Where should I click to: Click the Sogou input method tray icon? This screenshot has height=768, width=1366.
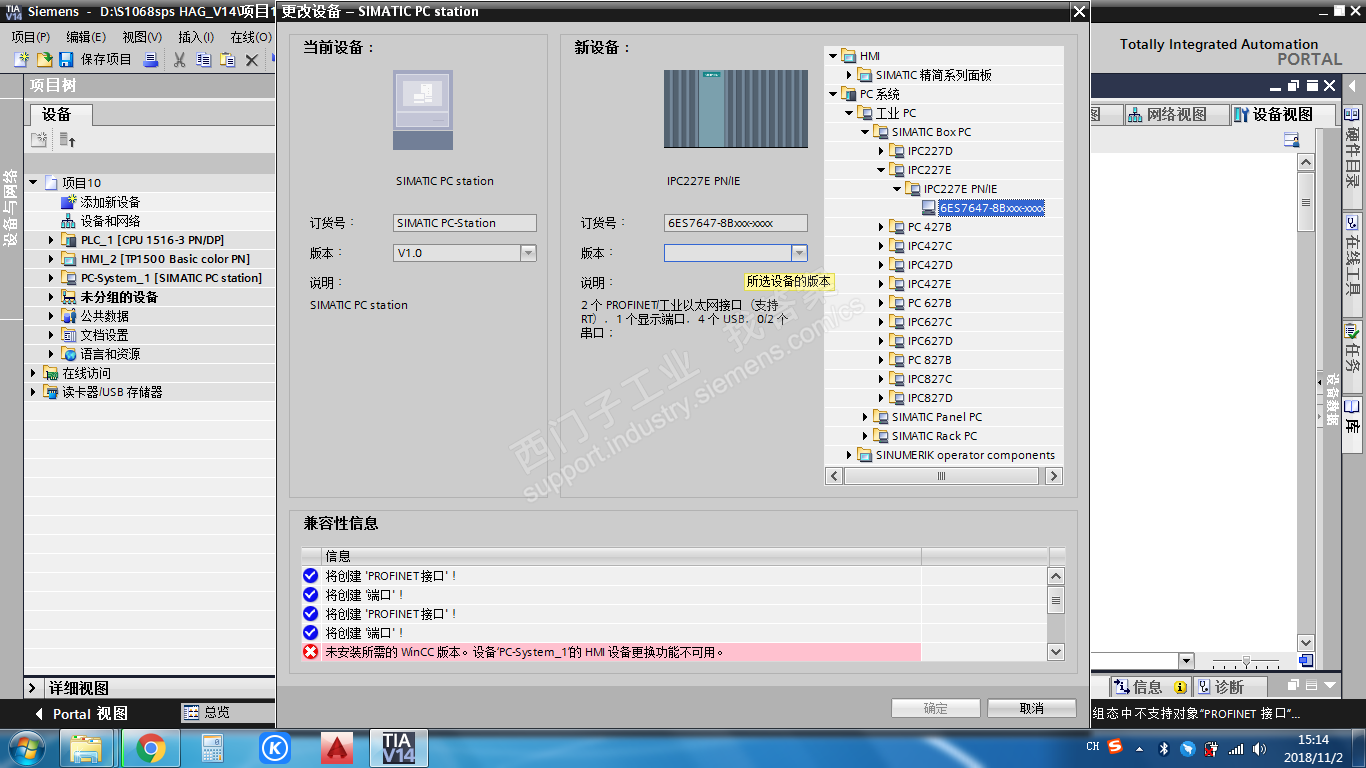pyautogui.click(x=1115, y=747)
